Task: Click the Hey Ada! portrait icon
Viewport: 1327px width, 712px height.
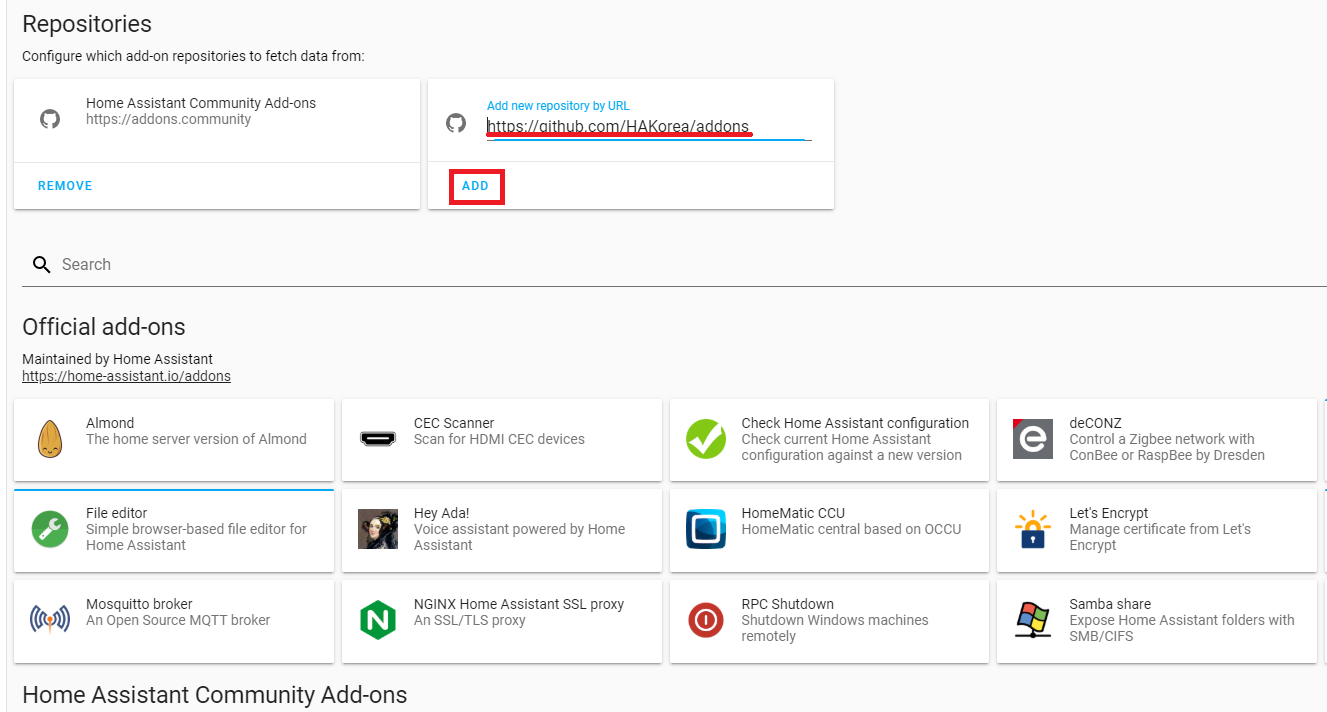Action: (378, 529)
